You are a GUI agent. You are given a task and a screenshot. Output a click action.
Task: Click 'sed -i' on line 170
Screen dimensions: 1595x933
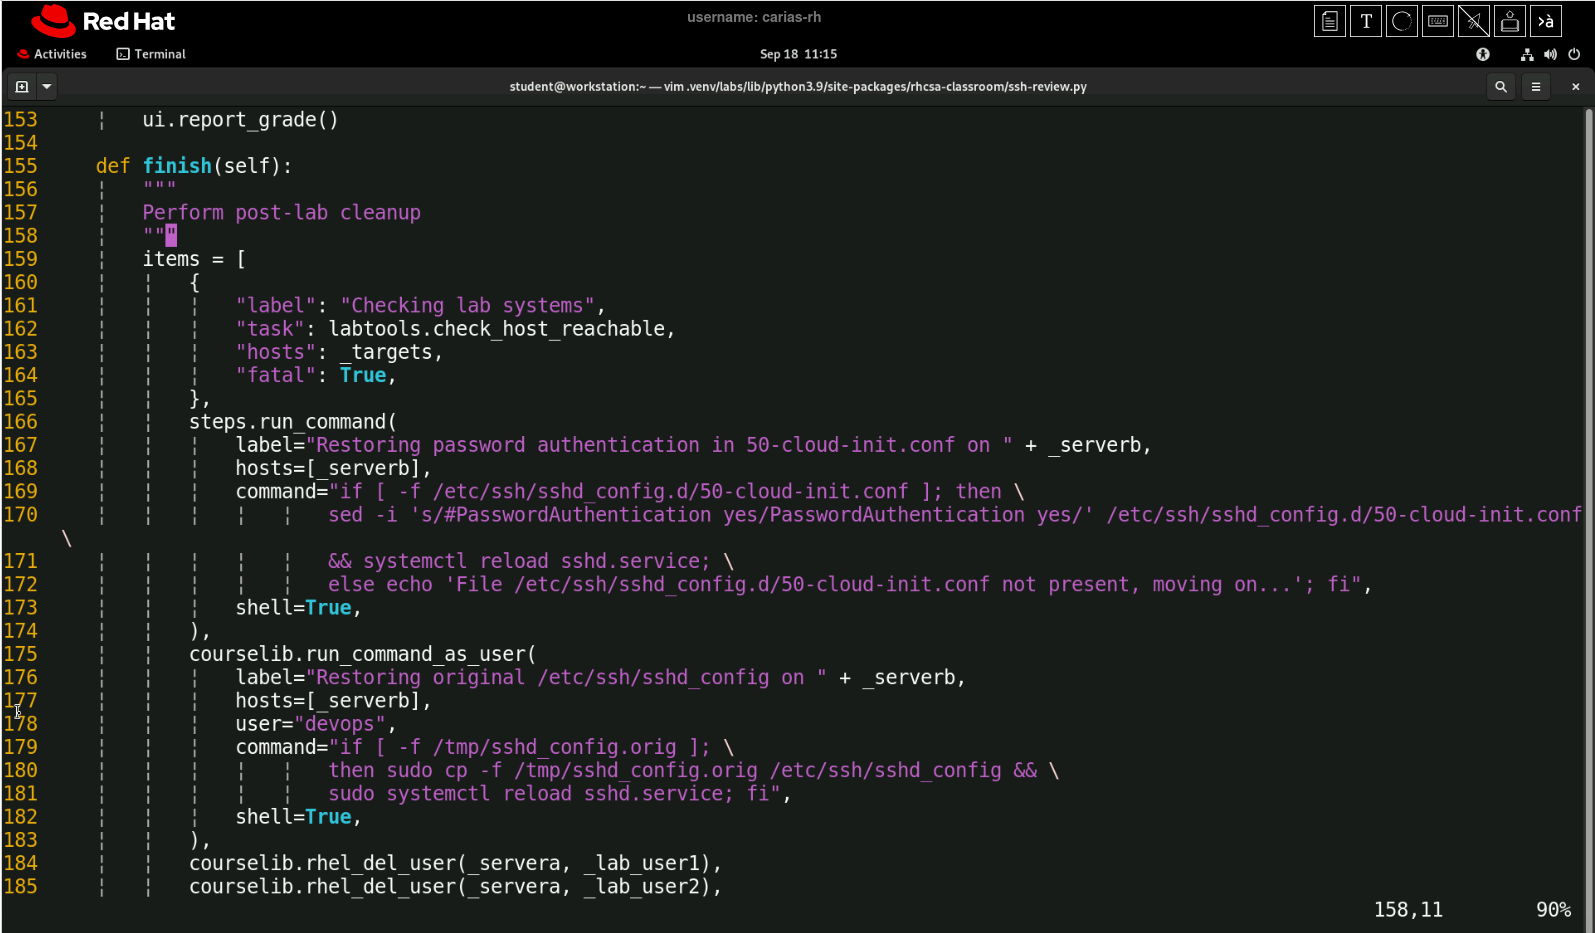[x=363, y=515]
